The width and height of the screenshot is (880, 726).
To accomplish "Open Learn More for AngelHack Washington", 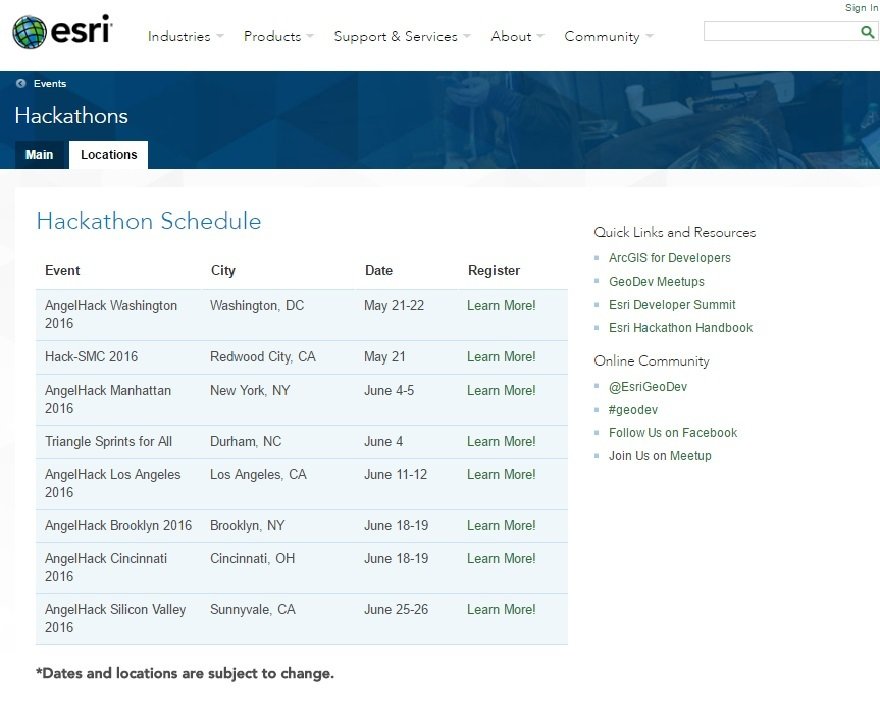I will click(501, 306).
